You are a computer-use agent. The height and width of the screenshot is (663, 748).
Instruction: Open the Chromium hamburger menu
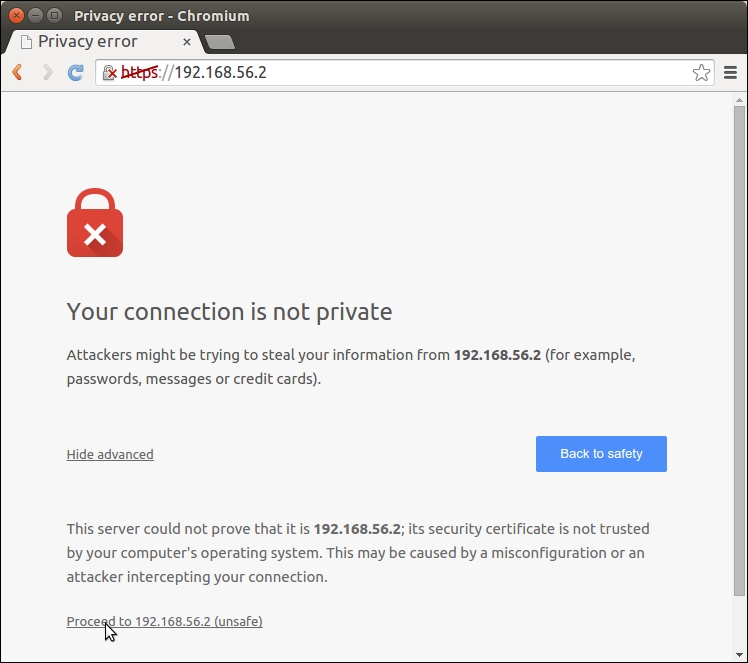coord(731,72)
